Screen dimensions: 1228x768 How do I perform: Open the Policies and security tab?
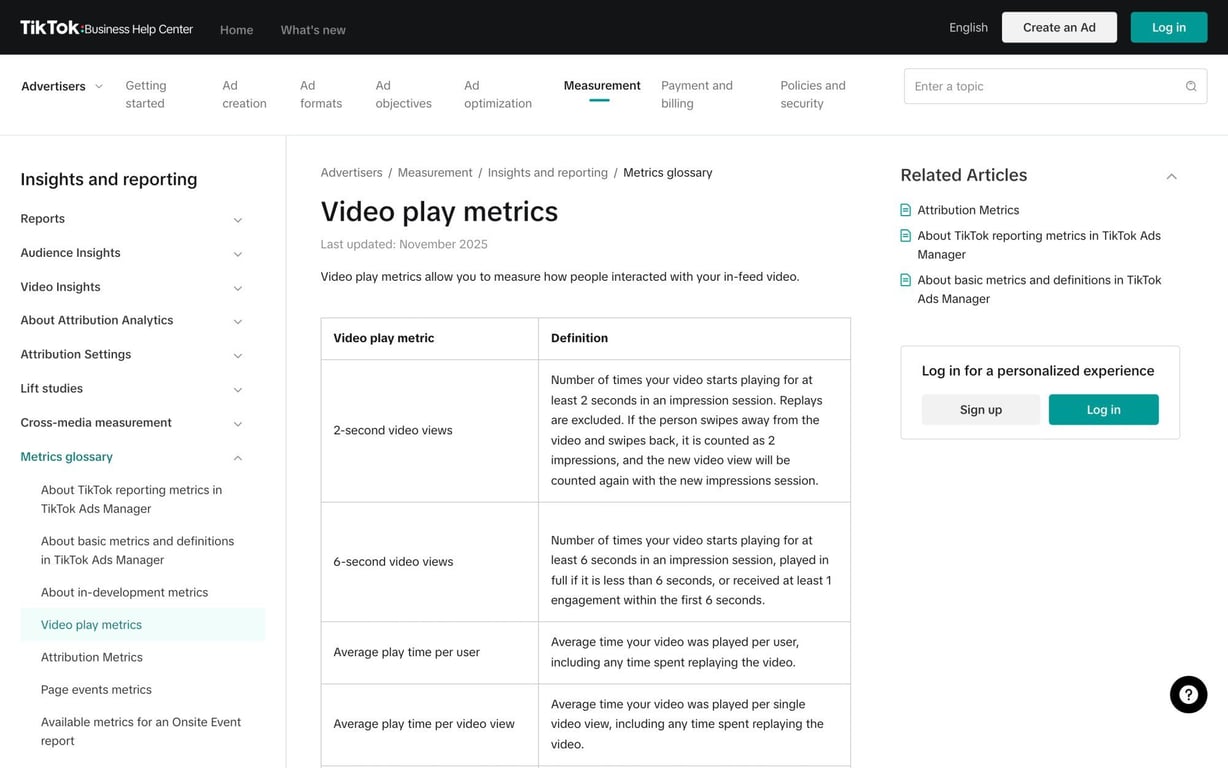click(x=813, y=94)
